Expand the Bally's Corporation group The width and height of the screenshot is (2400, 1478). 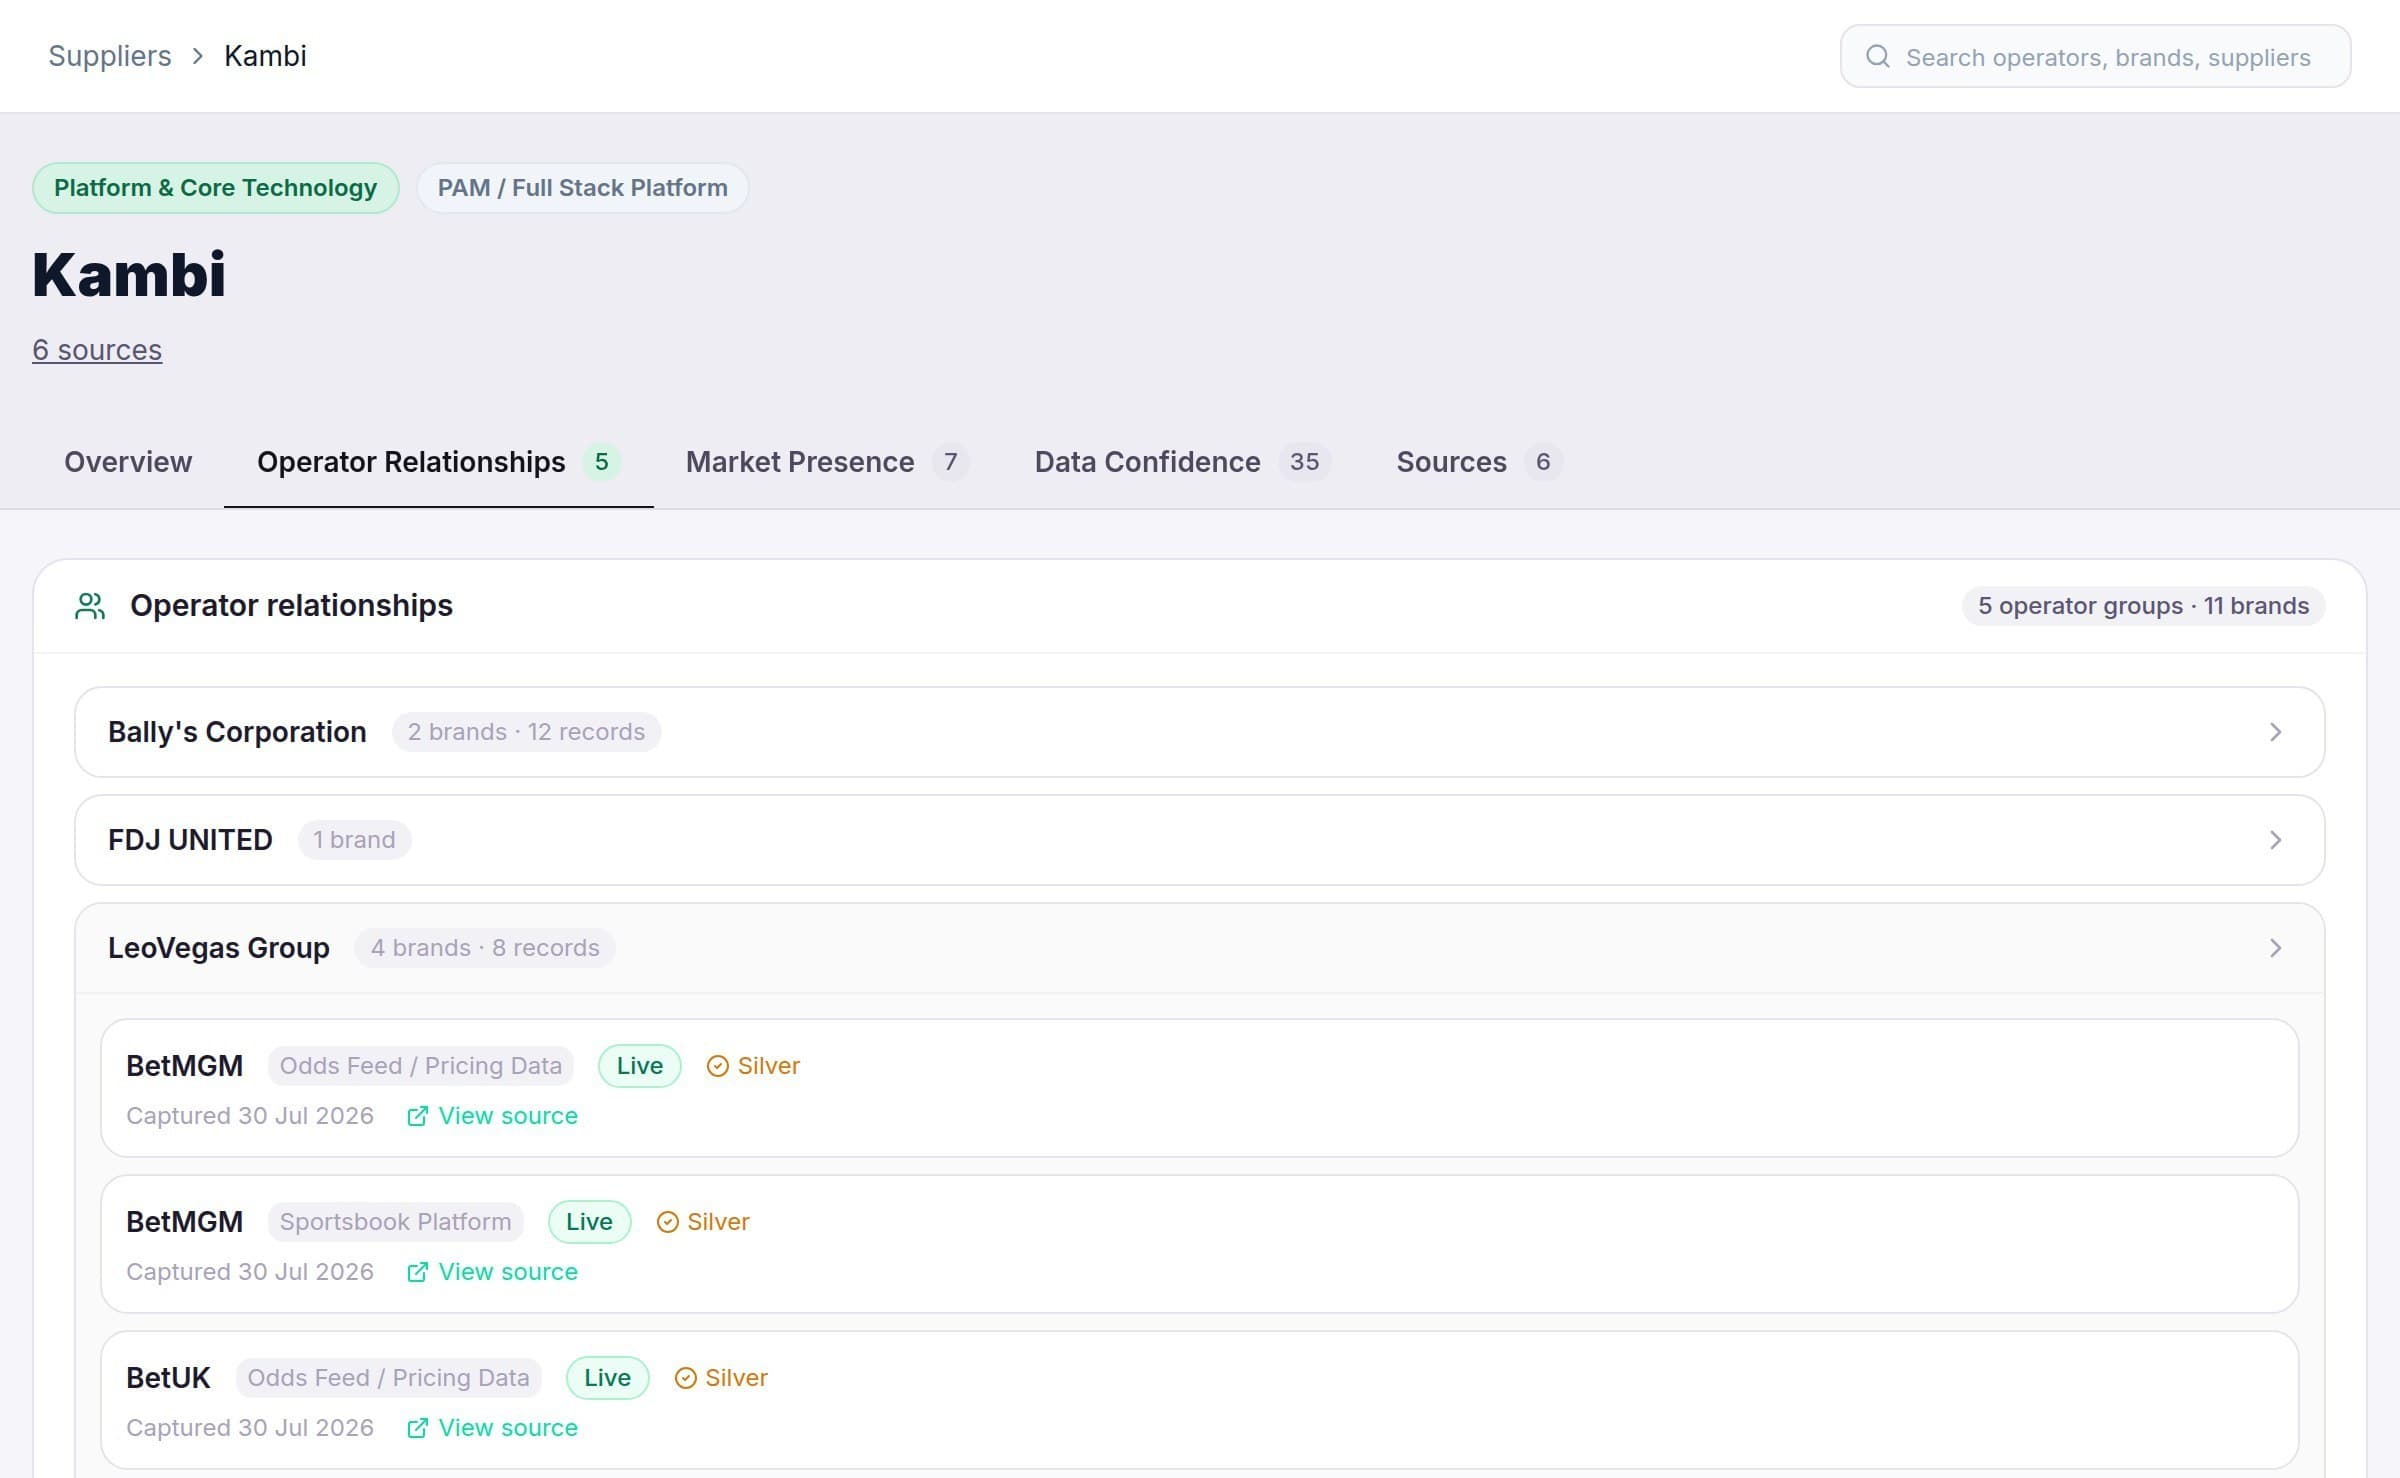point(1199,732)
